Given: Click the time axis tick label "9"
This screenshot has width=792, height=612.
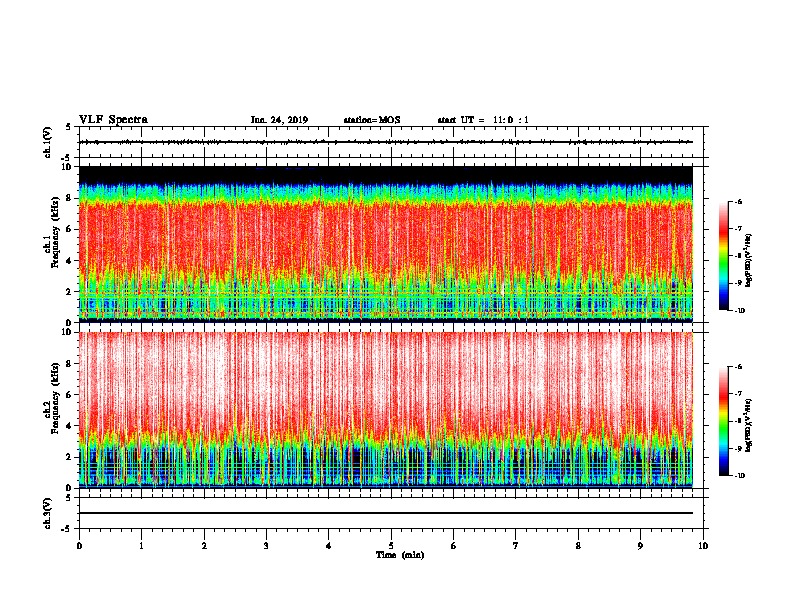Looking at the screenshot, I should [640, 546].
